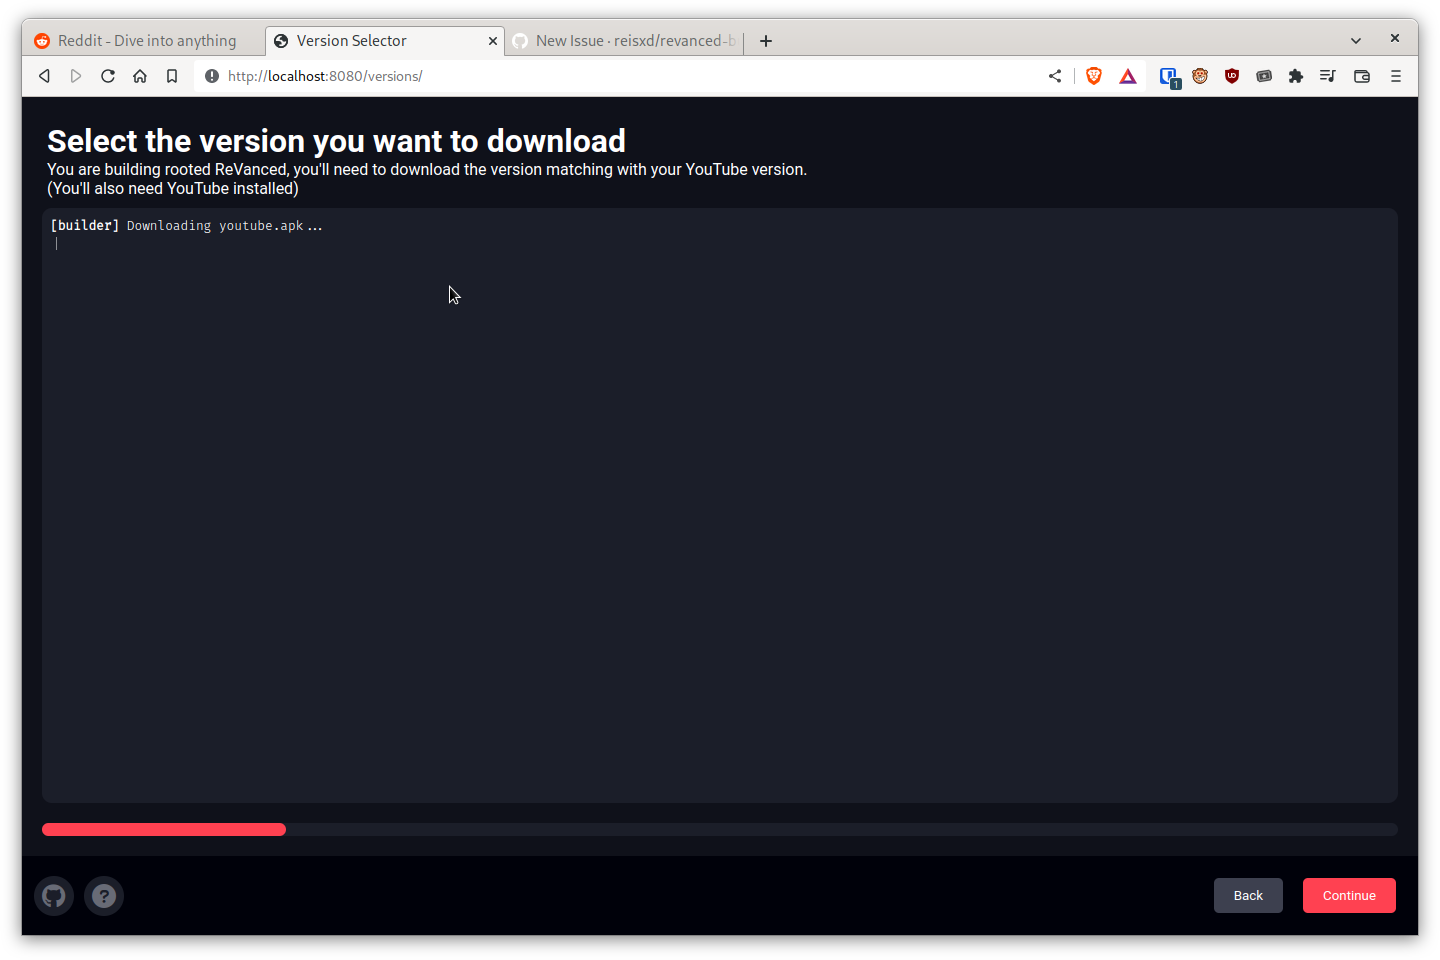
Task: Reload the Version Selector page
Action: (108, 76)
